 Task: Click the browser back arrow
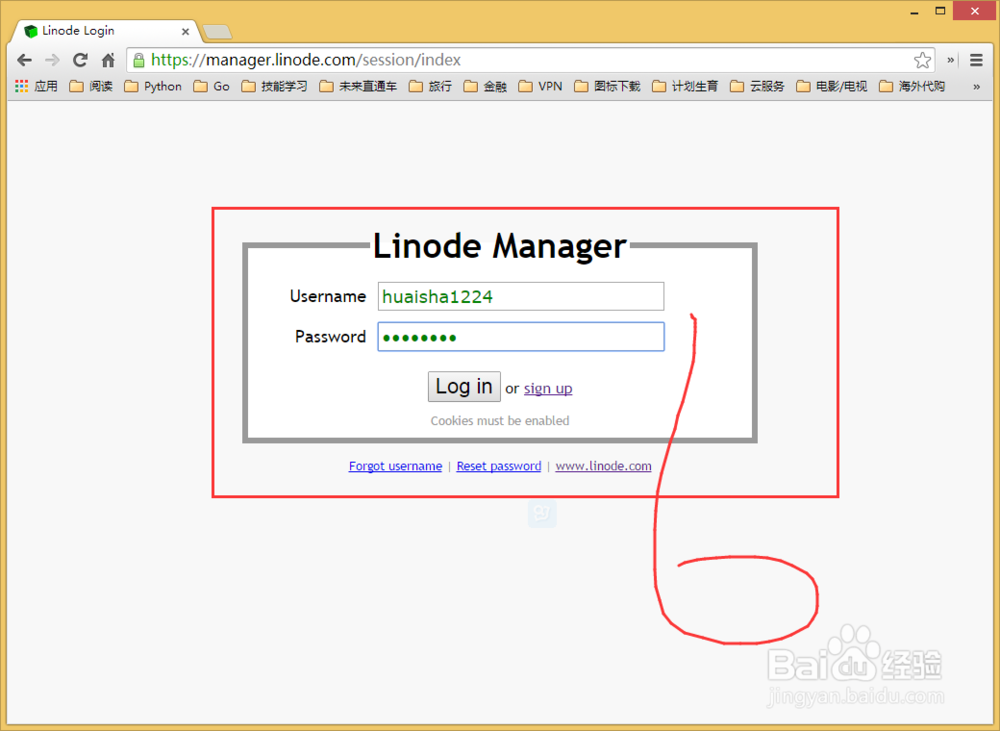pyautogui.click(x=24, y=60)
